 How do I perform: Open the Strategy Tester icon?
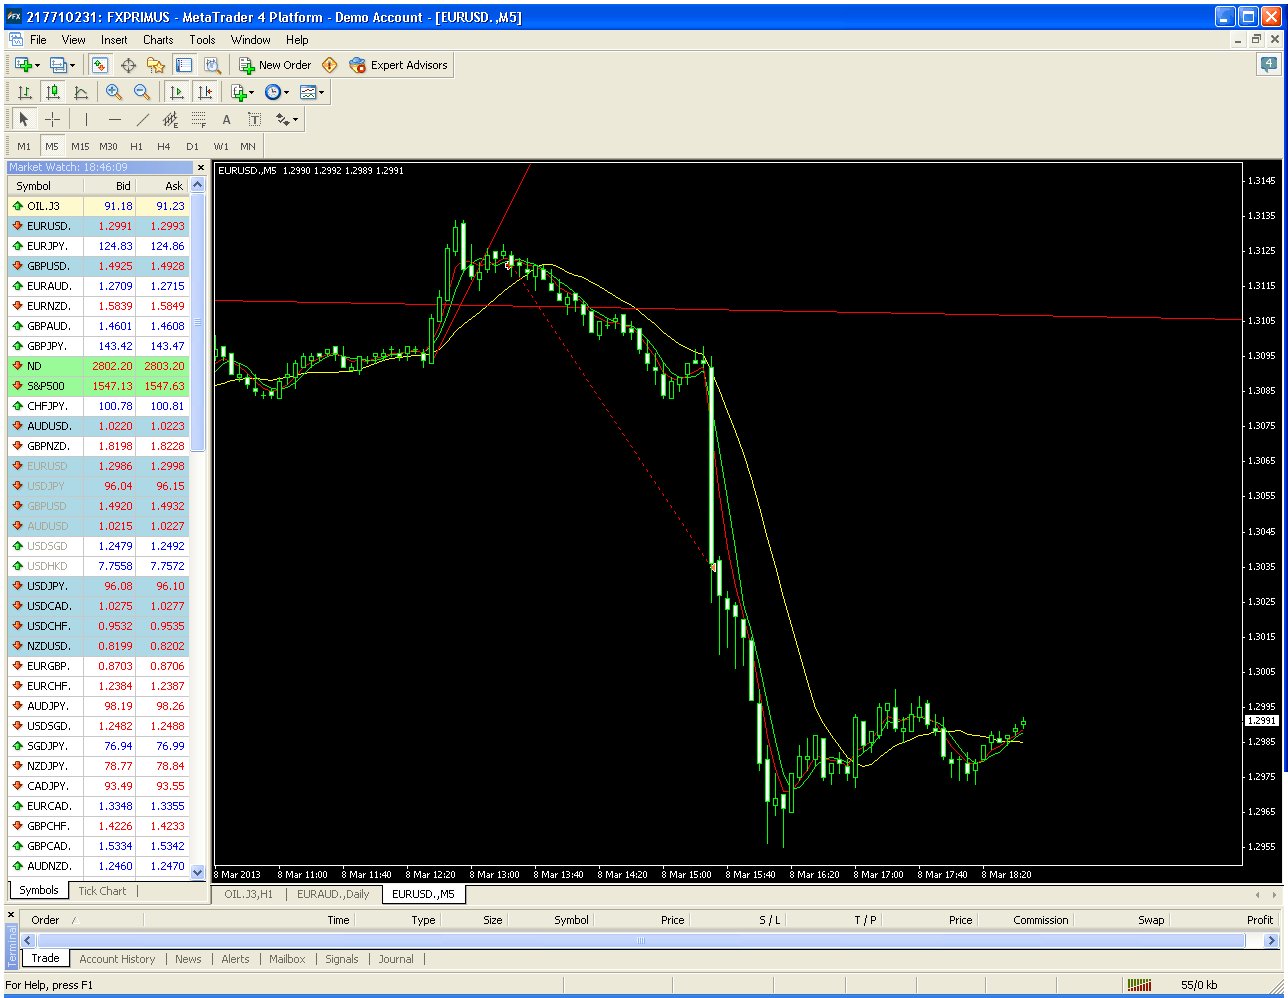click(212, 65)
